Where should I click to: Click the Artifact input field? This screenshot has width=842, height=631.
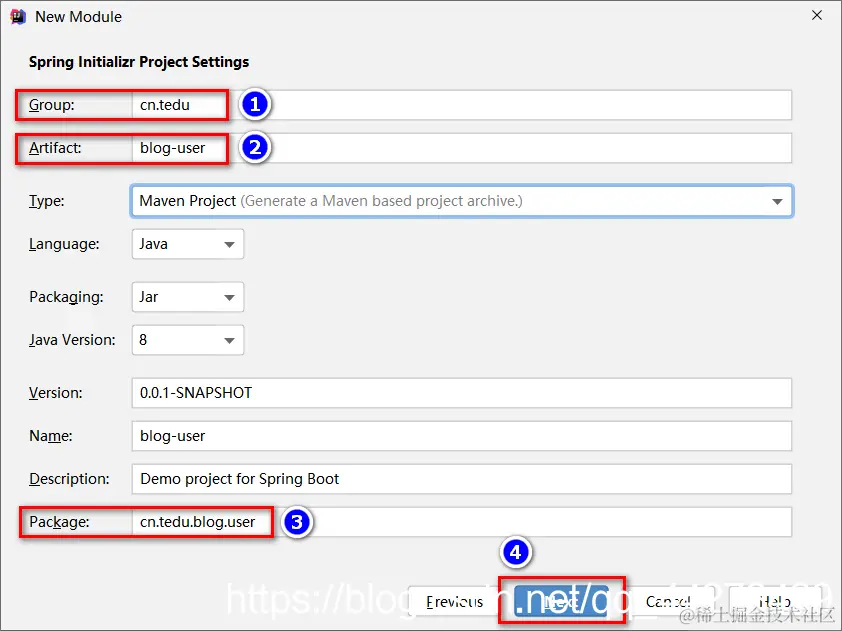pyautogui.click(x=461, y=148)
